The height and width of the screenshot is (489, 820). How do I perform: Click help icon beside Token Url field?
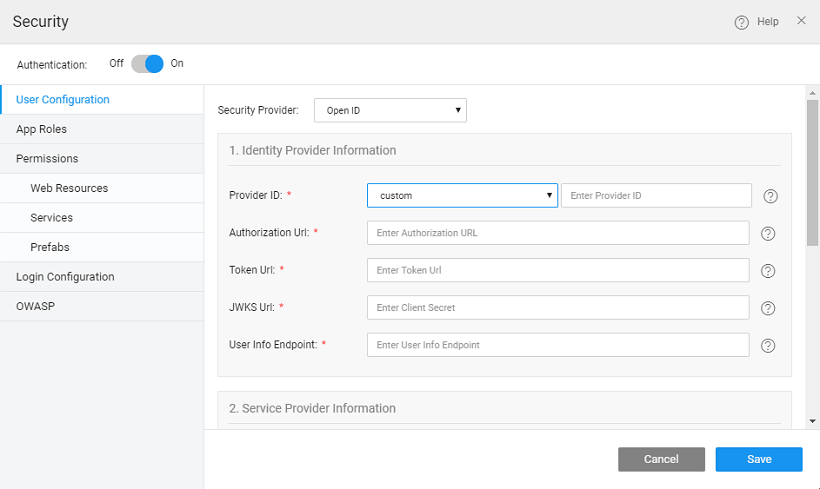(768, 271)
